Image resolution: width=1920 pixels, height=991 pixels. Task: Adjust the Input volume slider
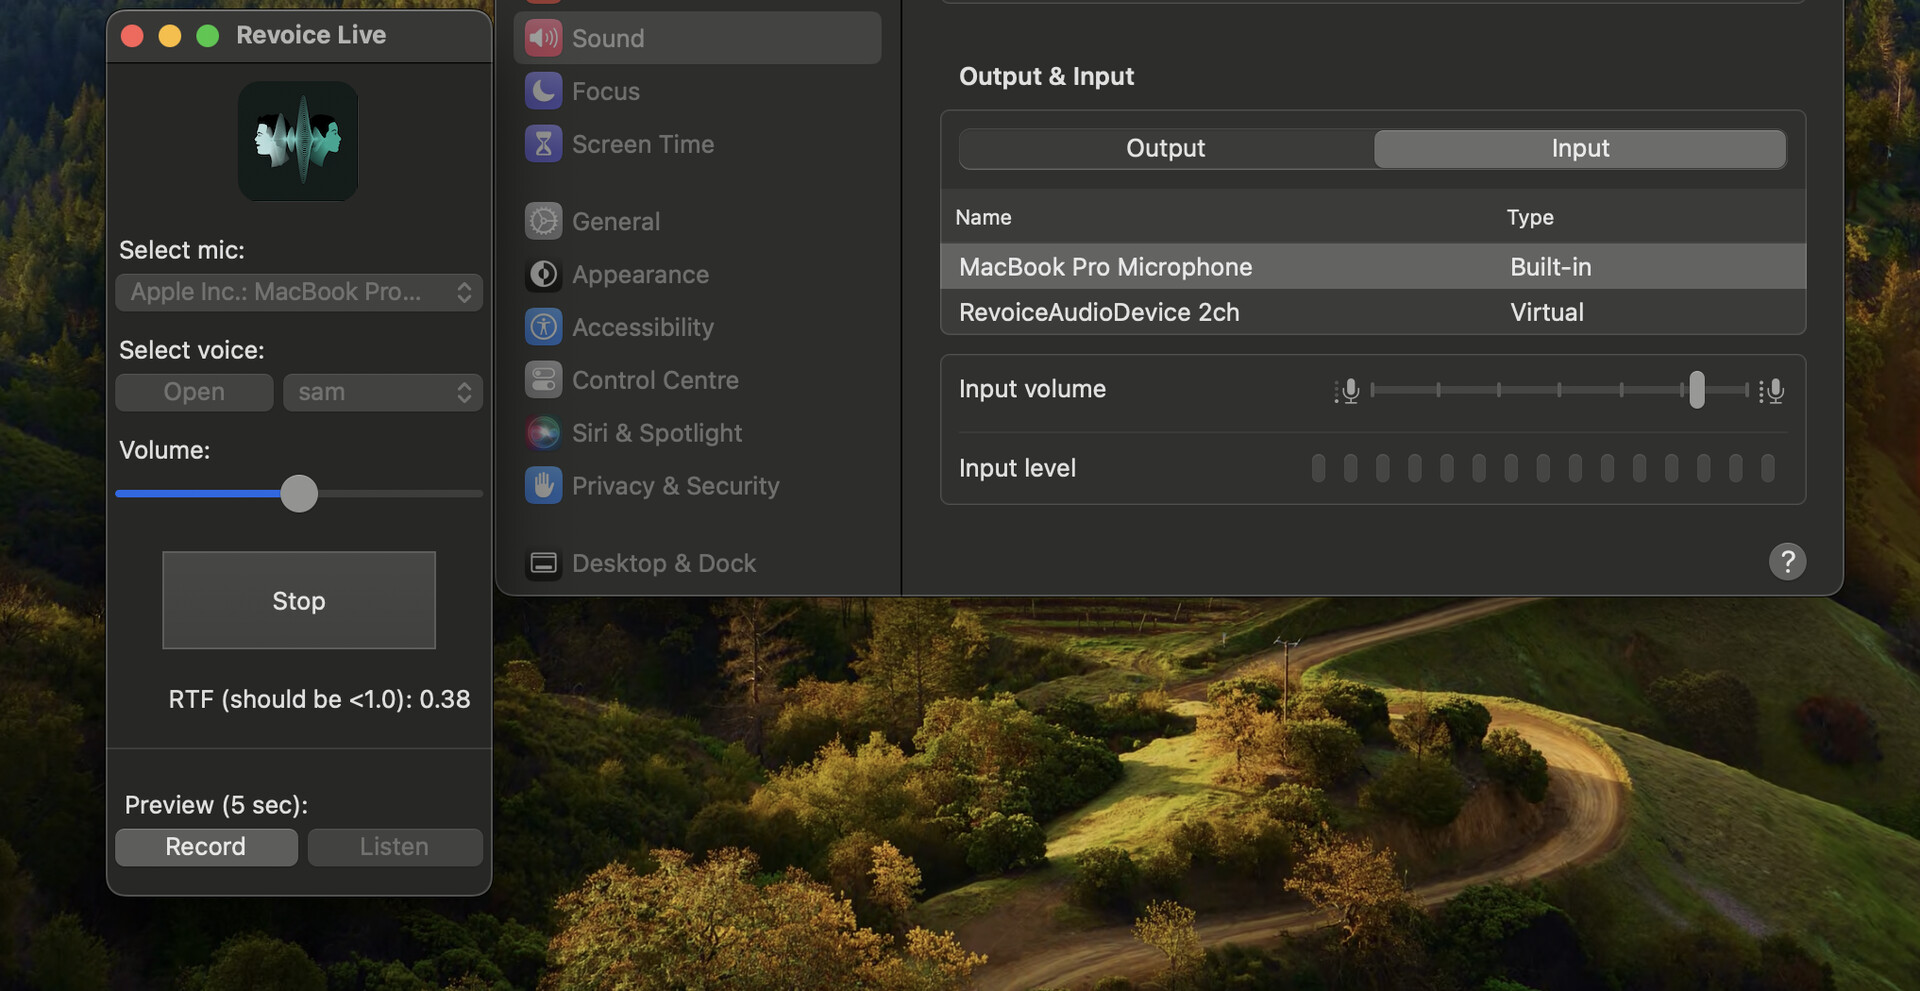pos(1697,389)
